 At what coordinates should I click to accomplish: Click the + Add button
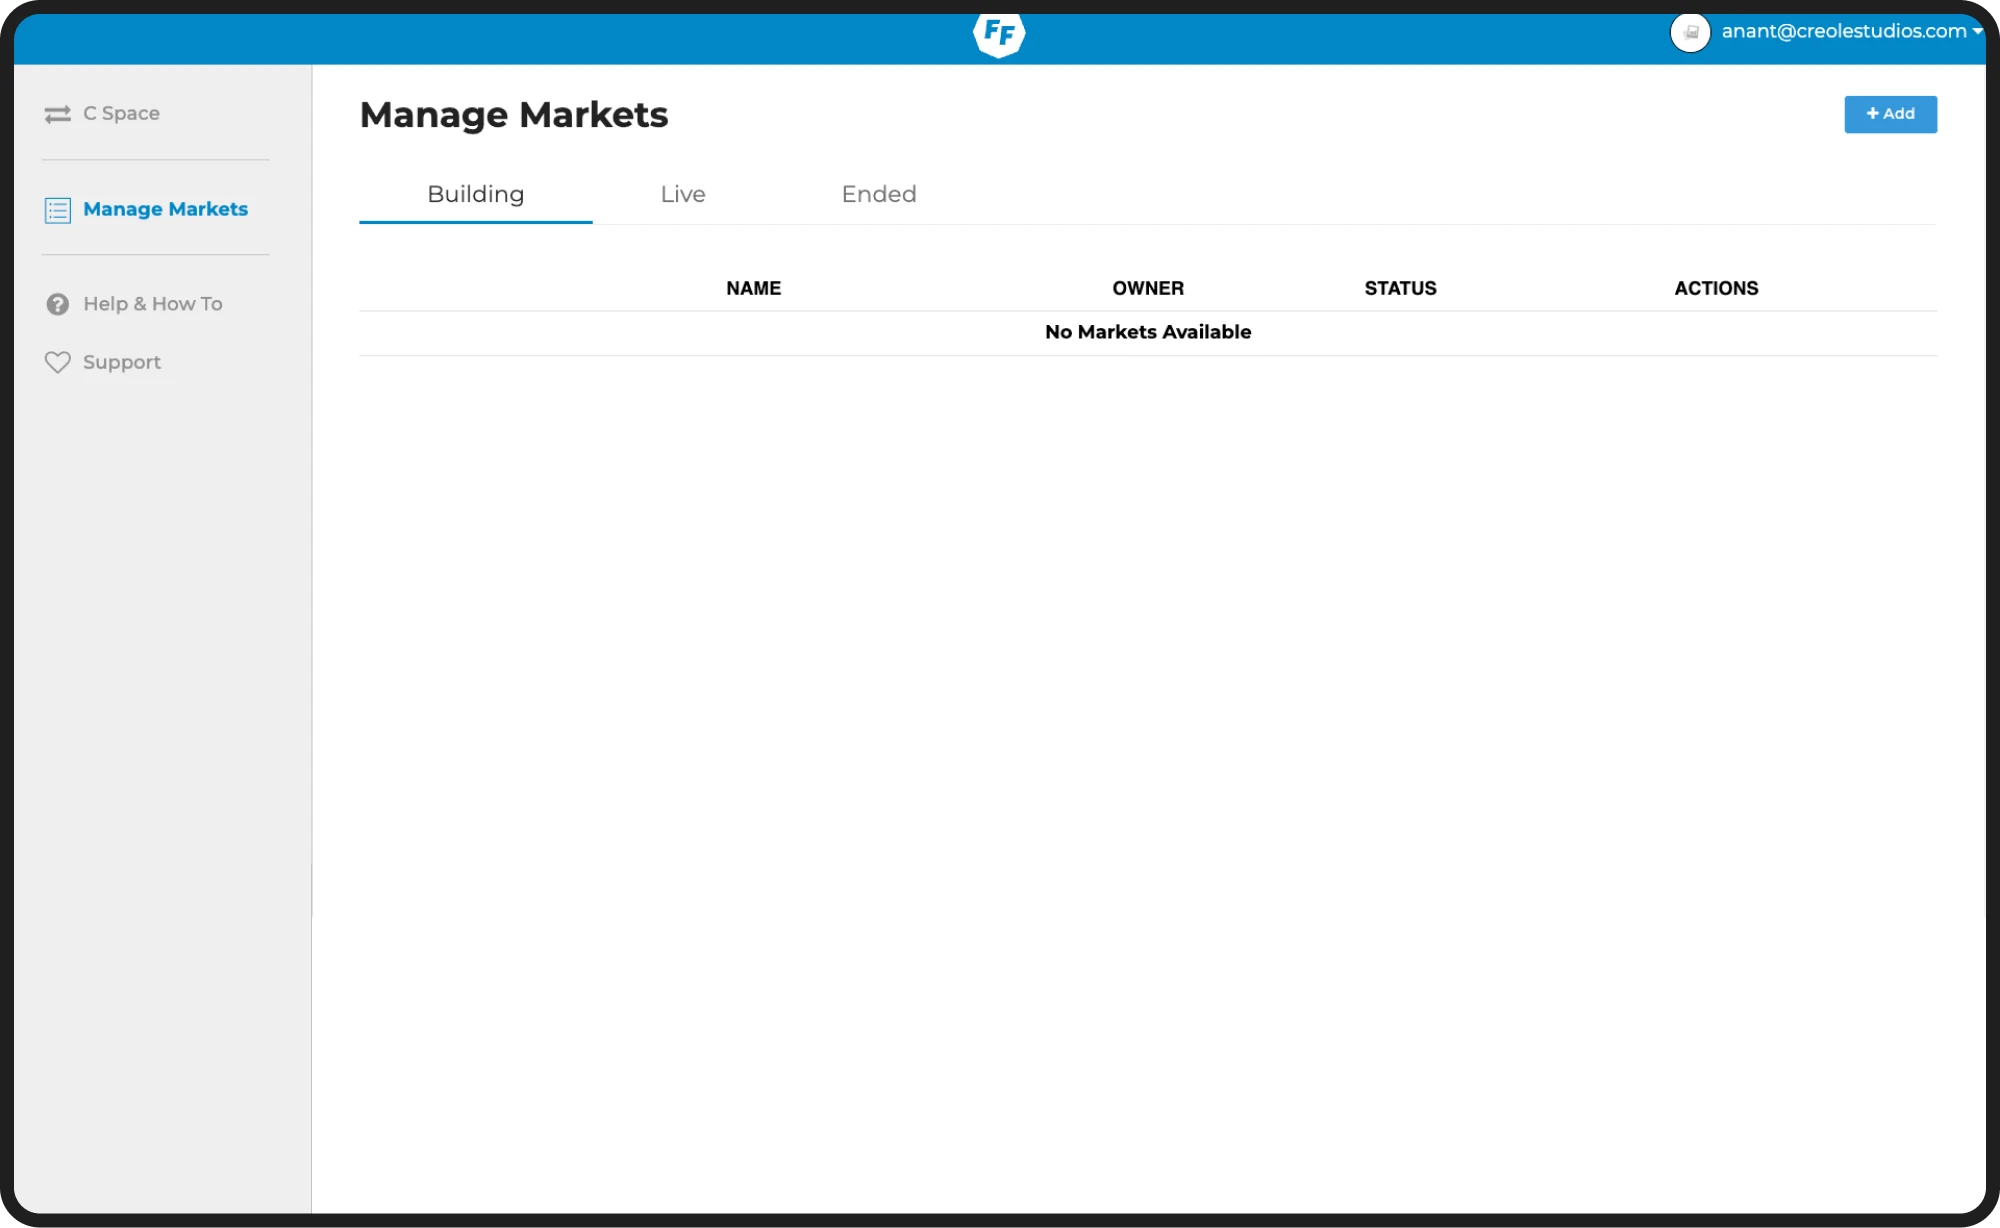(1890, 114)
